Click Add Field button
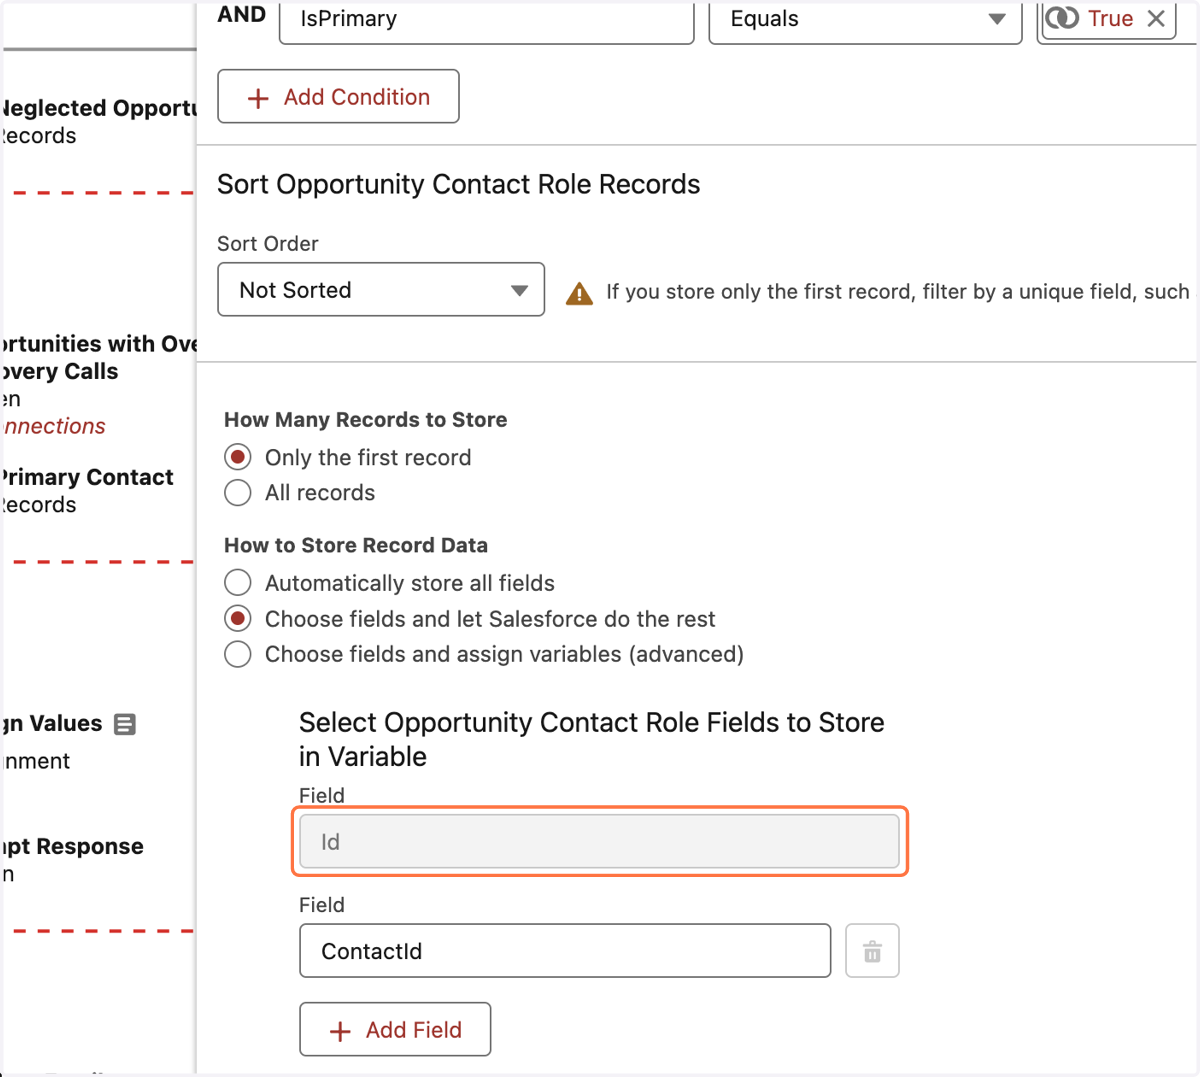1200x1077 pixels. (395, 1030)
